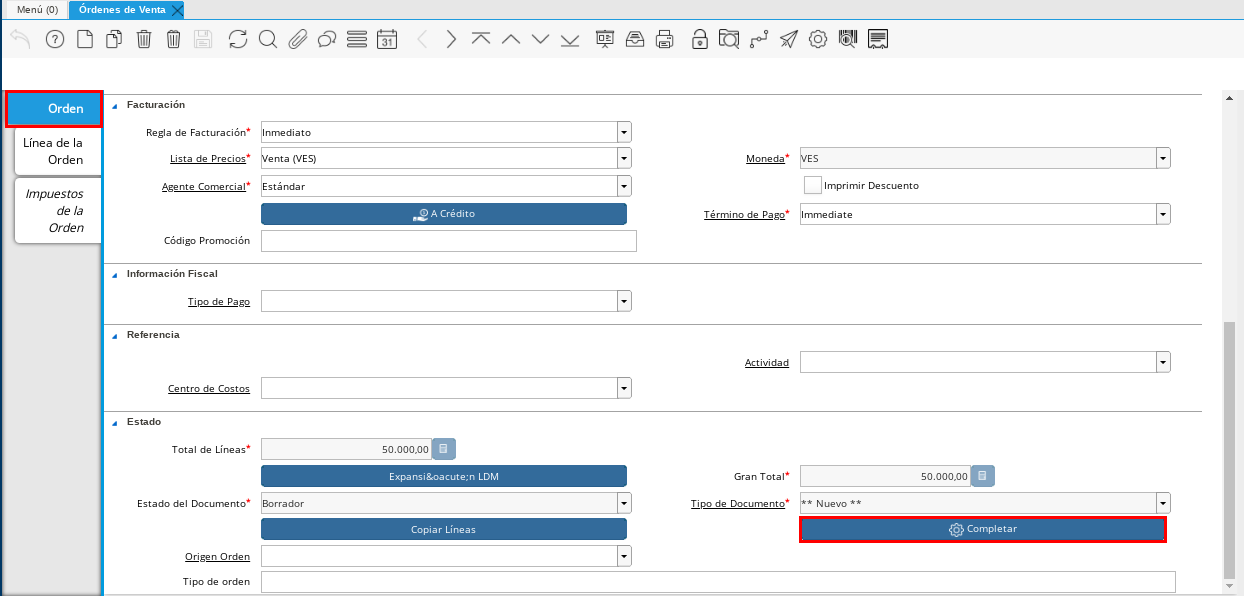Jump to last record icon
Image resolution: width=1244 pixels, height=596 pixels.
[570, 39]
